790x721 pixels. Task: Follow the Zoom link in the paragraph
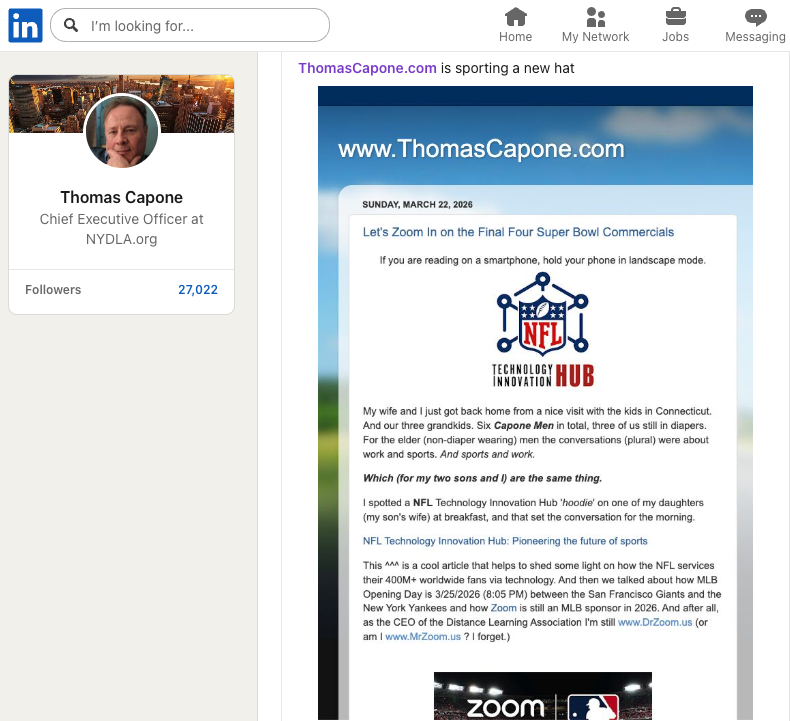tap(503, 608)
